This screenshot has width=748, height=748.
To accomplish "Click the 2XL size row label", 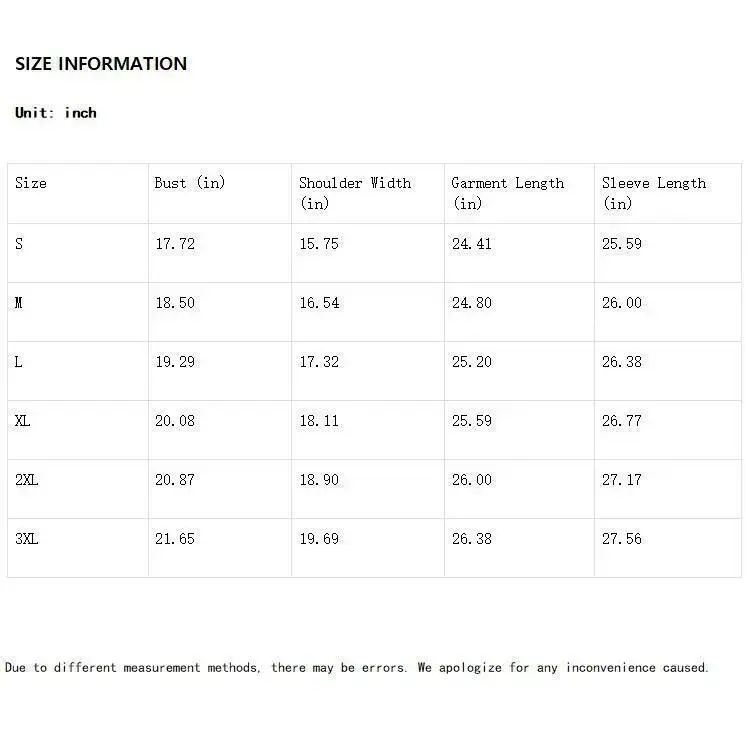I will coord(27,480).
